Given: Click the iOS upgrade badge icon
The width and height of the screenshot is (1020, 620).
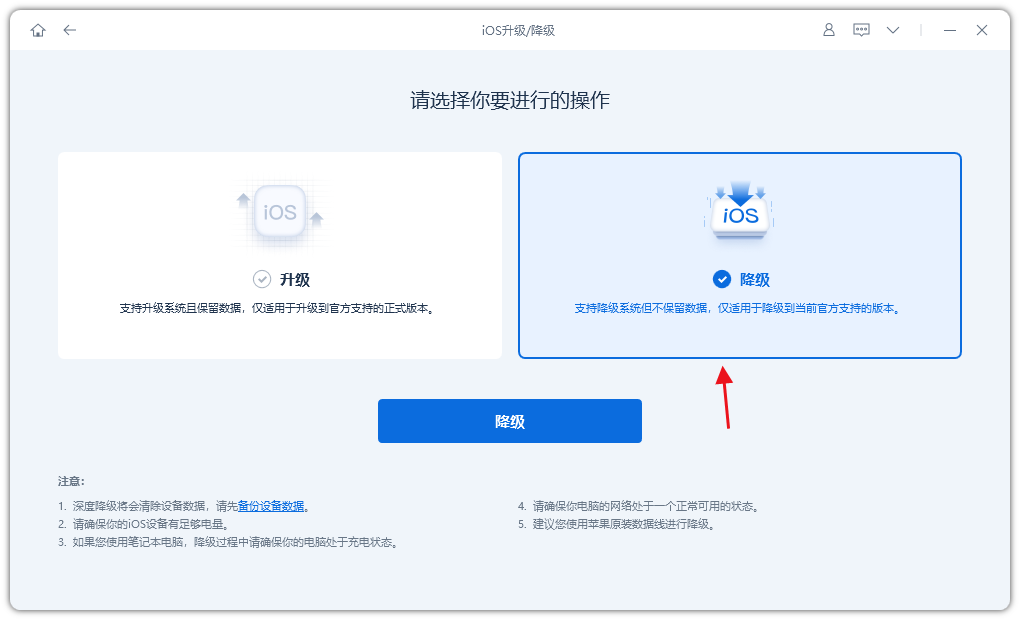Looking at the screenshot, I should [280, 212].
